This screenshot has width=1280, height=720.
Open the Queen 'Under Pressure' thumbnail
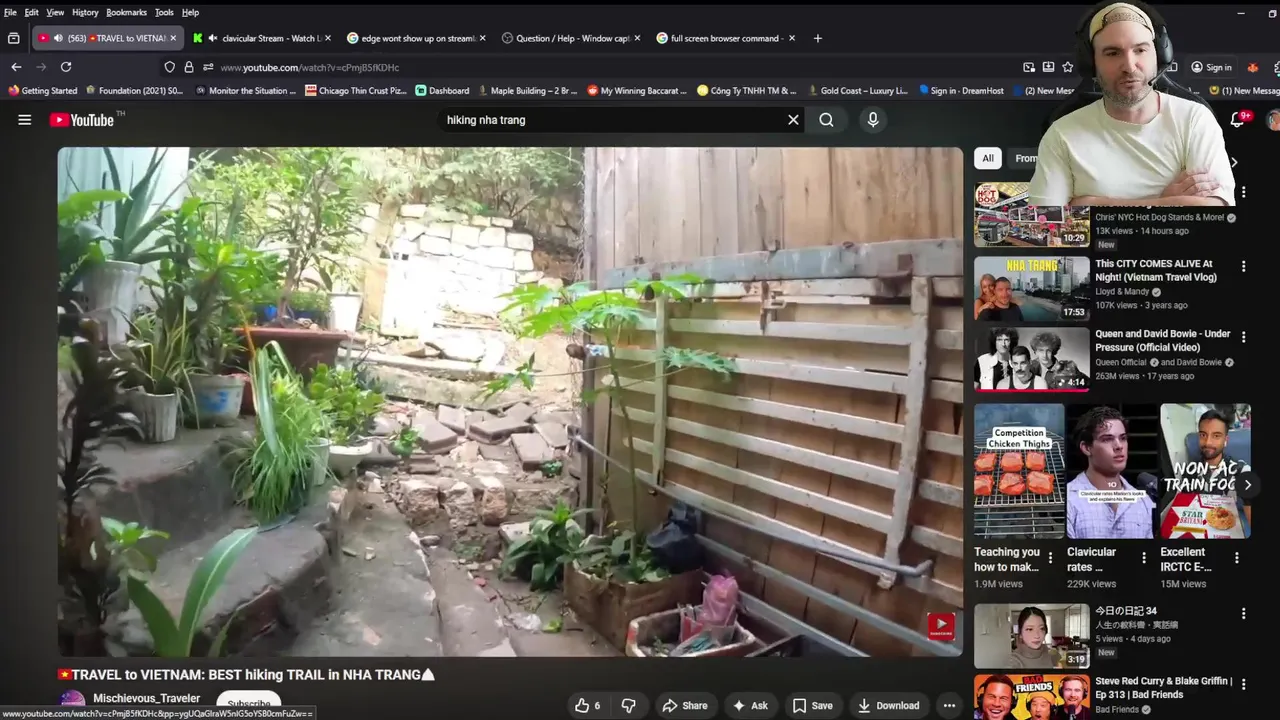tap(1032, 359)
